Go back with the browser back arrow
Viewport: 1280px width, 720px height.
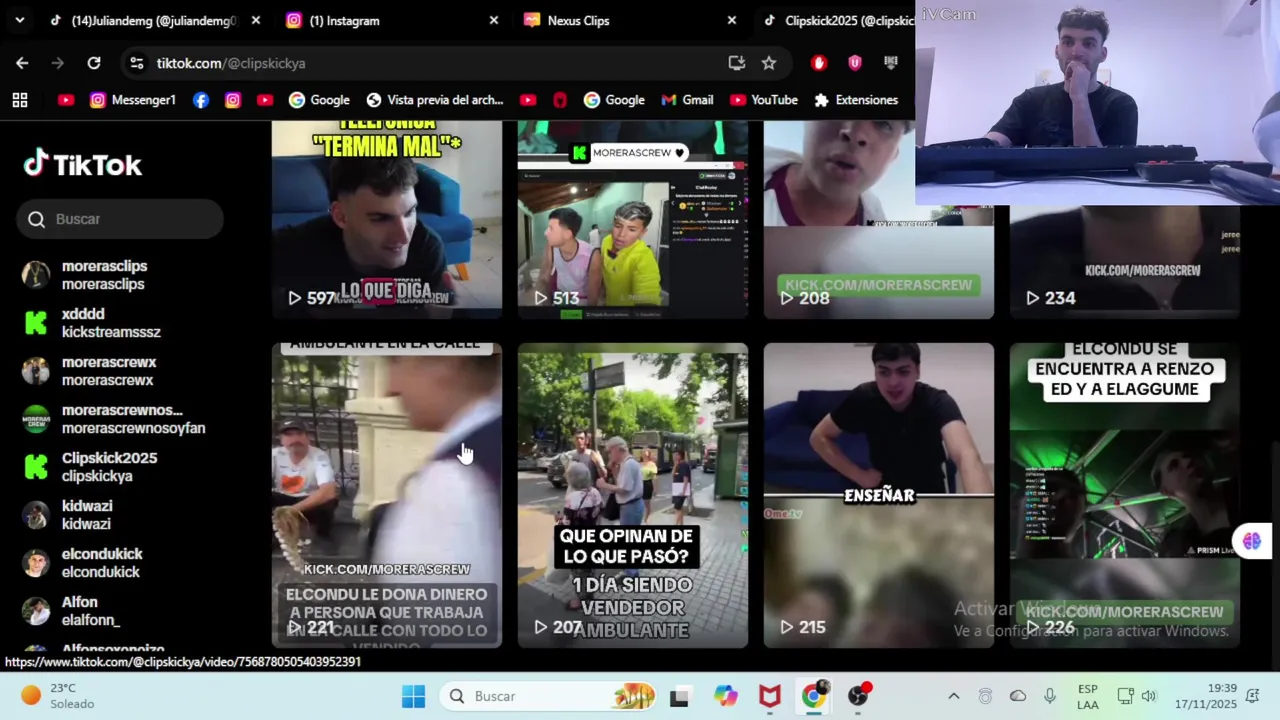(x=22, y=63)
